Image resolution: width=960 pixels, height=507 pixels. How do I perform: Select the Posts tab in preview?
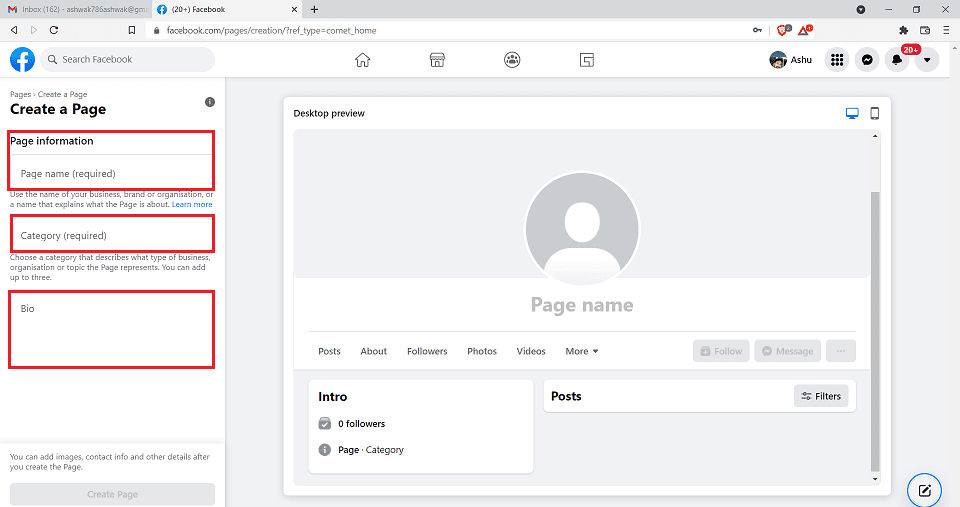(x=329, y=351)
